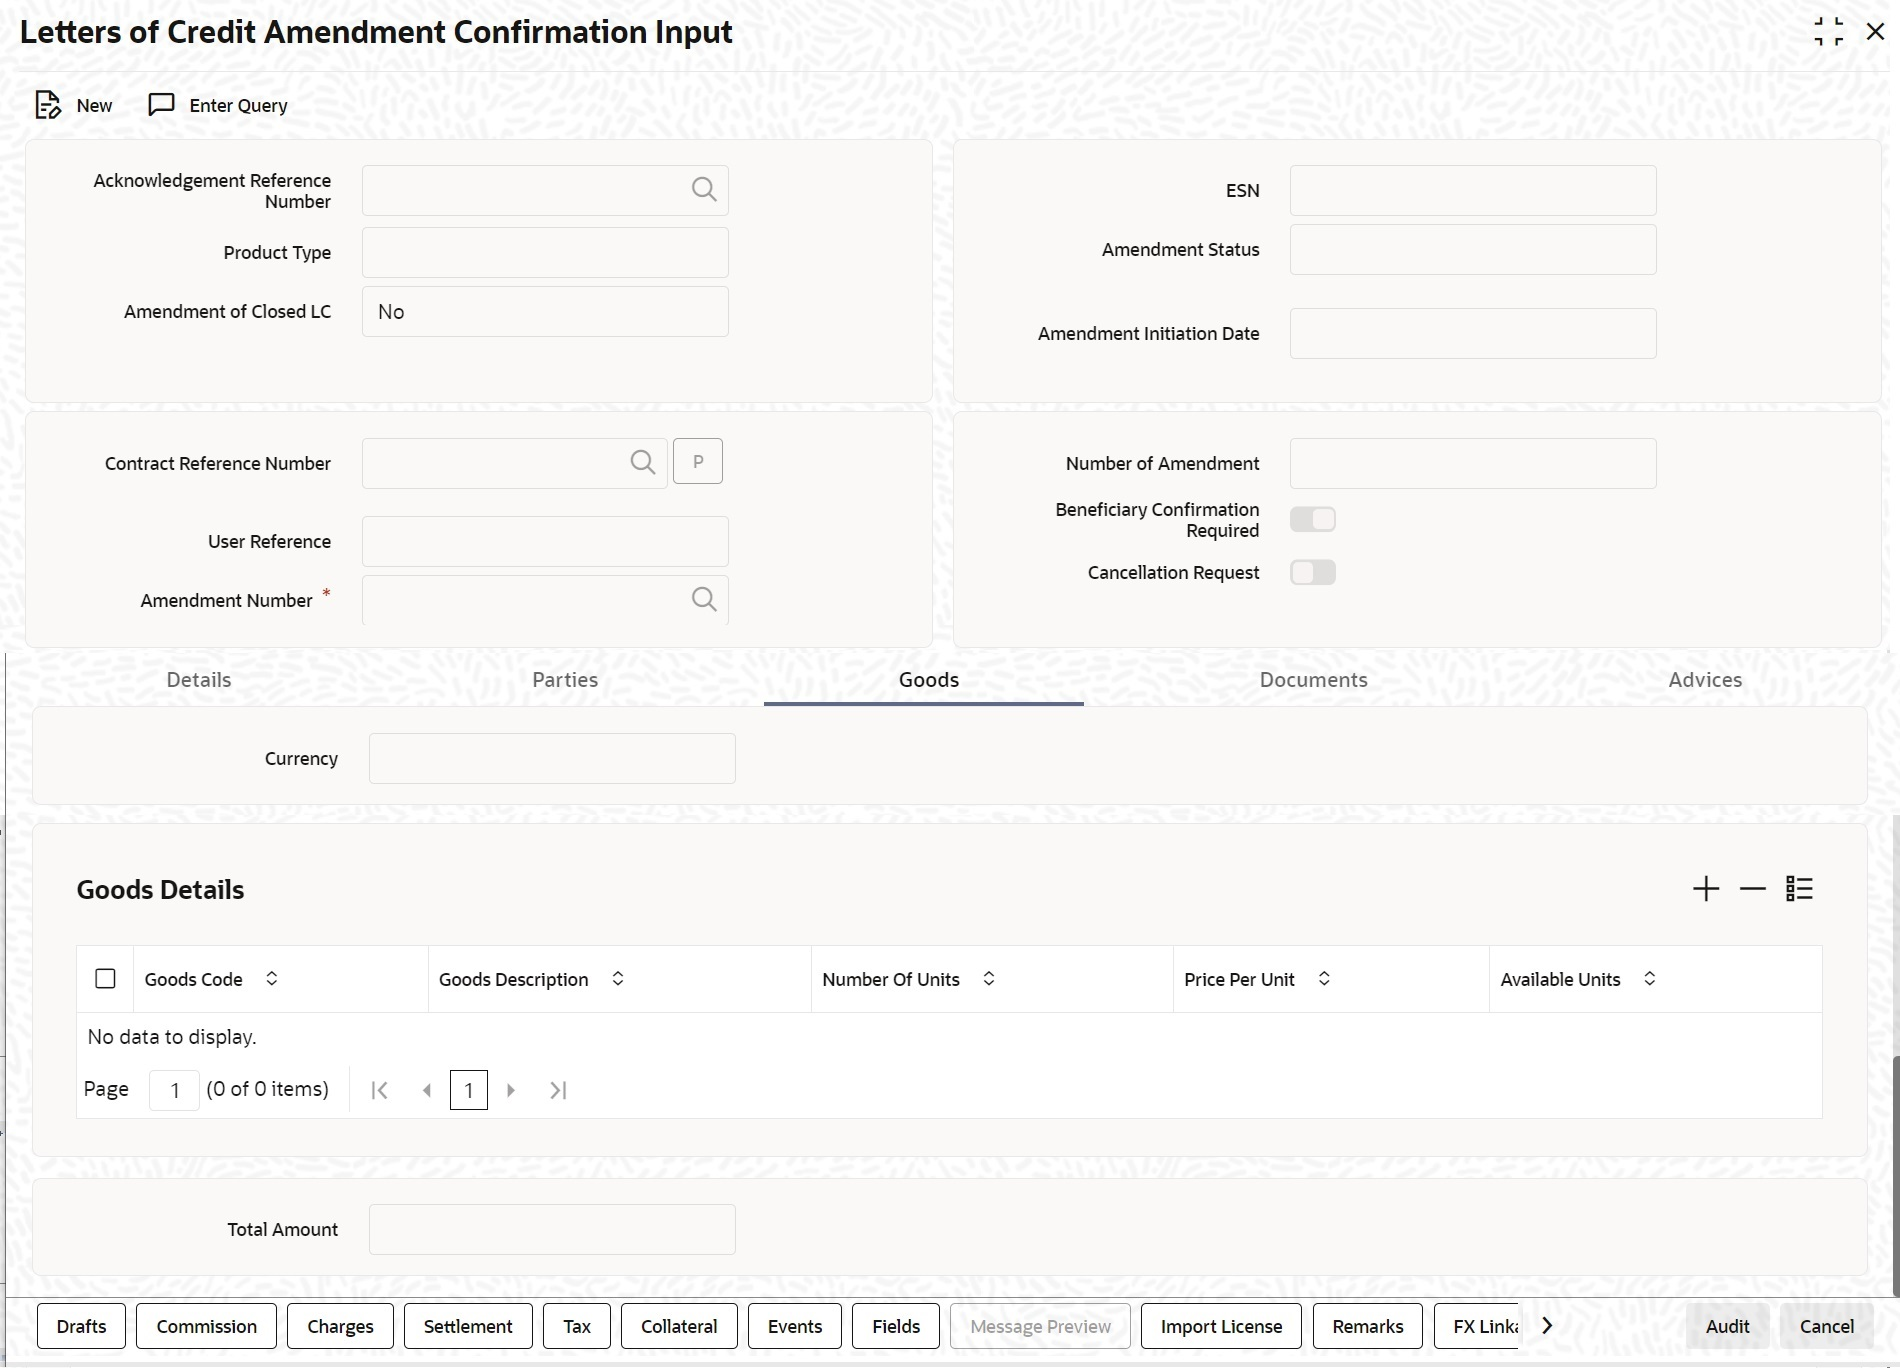Click the User Reference field
This screenshot has width=1900, height=1368.
pos(545,541)
